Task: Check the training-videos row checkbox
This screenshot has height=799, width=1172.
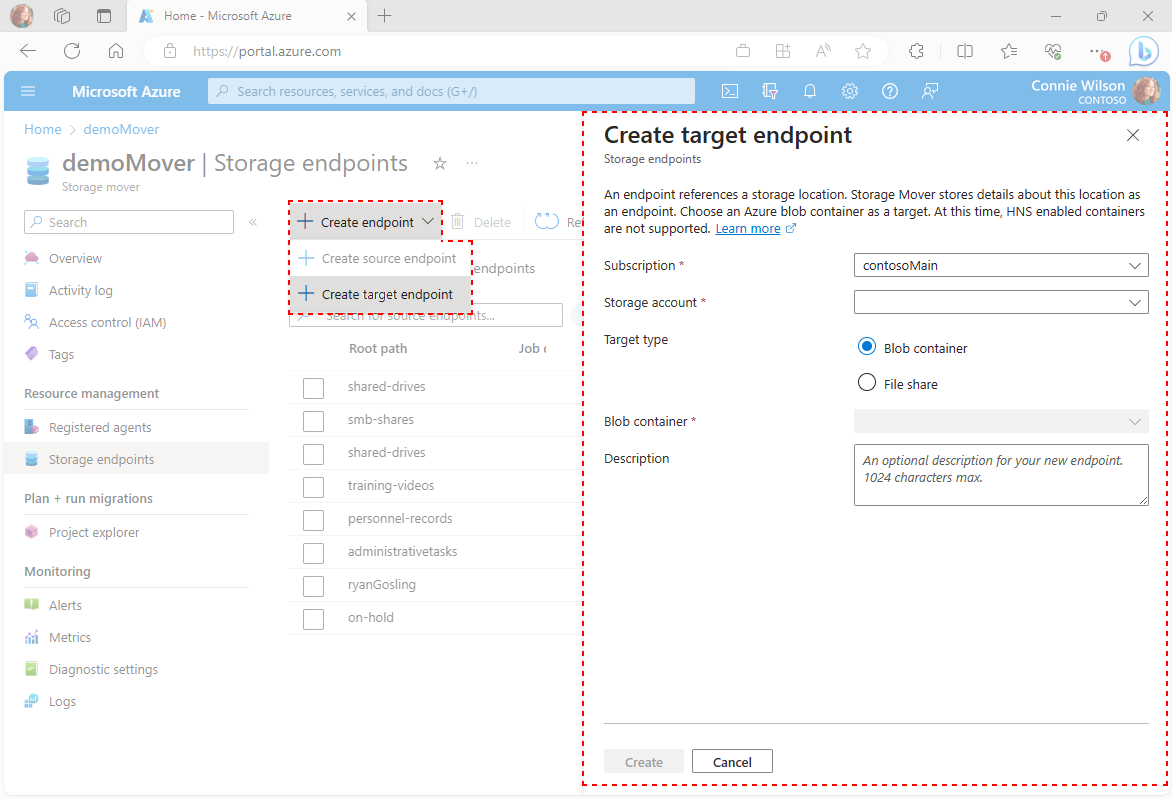Action: click(313, 487)
